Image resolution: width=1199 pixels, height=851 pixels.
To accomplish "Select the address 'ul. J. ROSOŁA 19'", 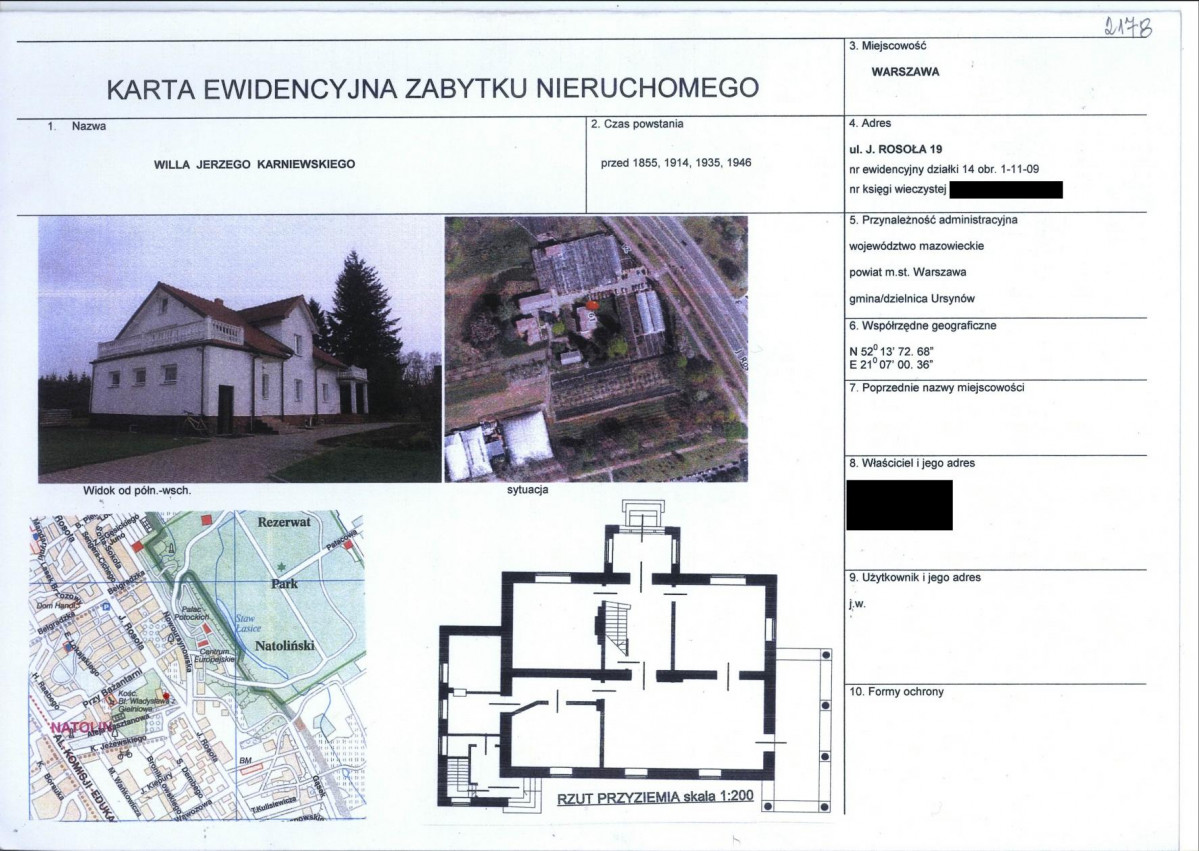I will click(x=895, y=149).
